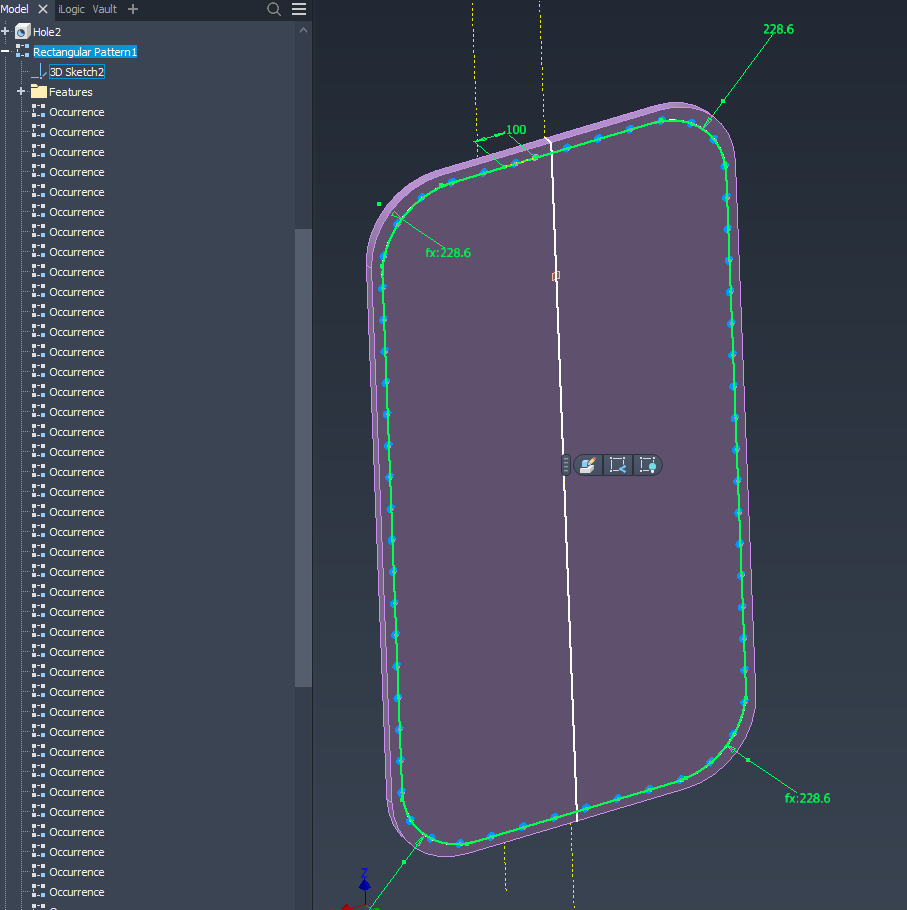The width and height of the screenshot is (907, 910).
Task: Select first Occurrence entry under Features folder
Action: [77, 112]
